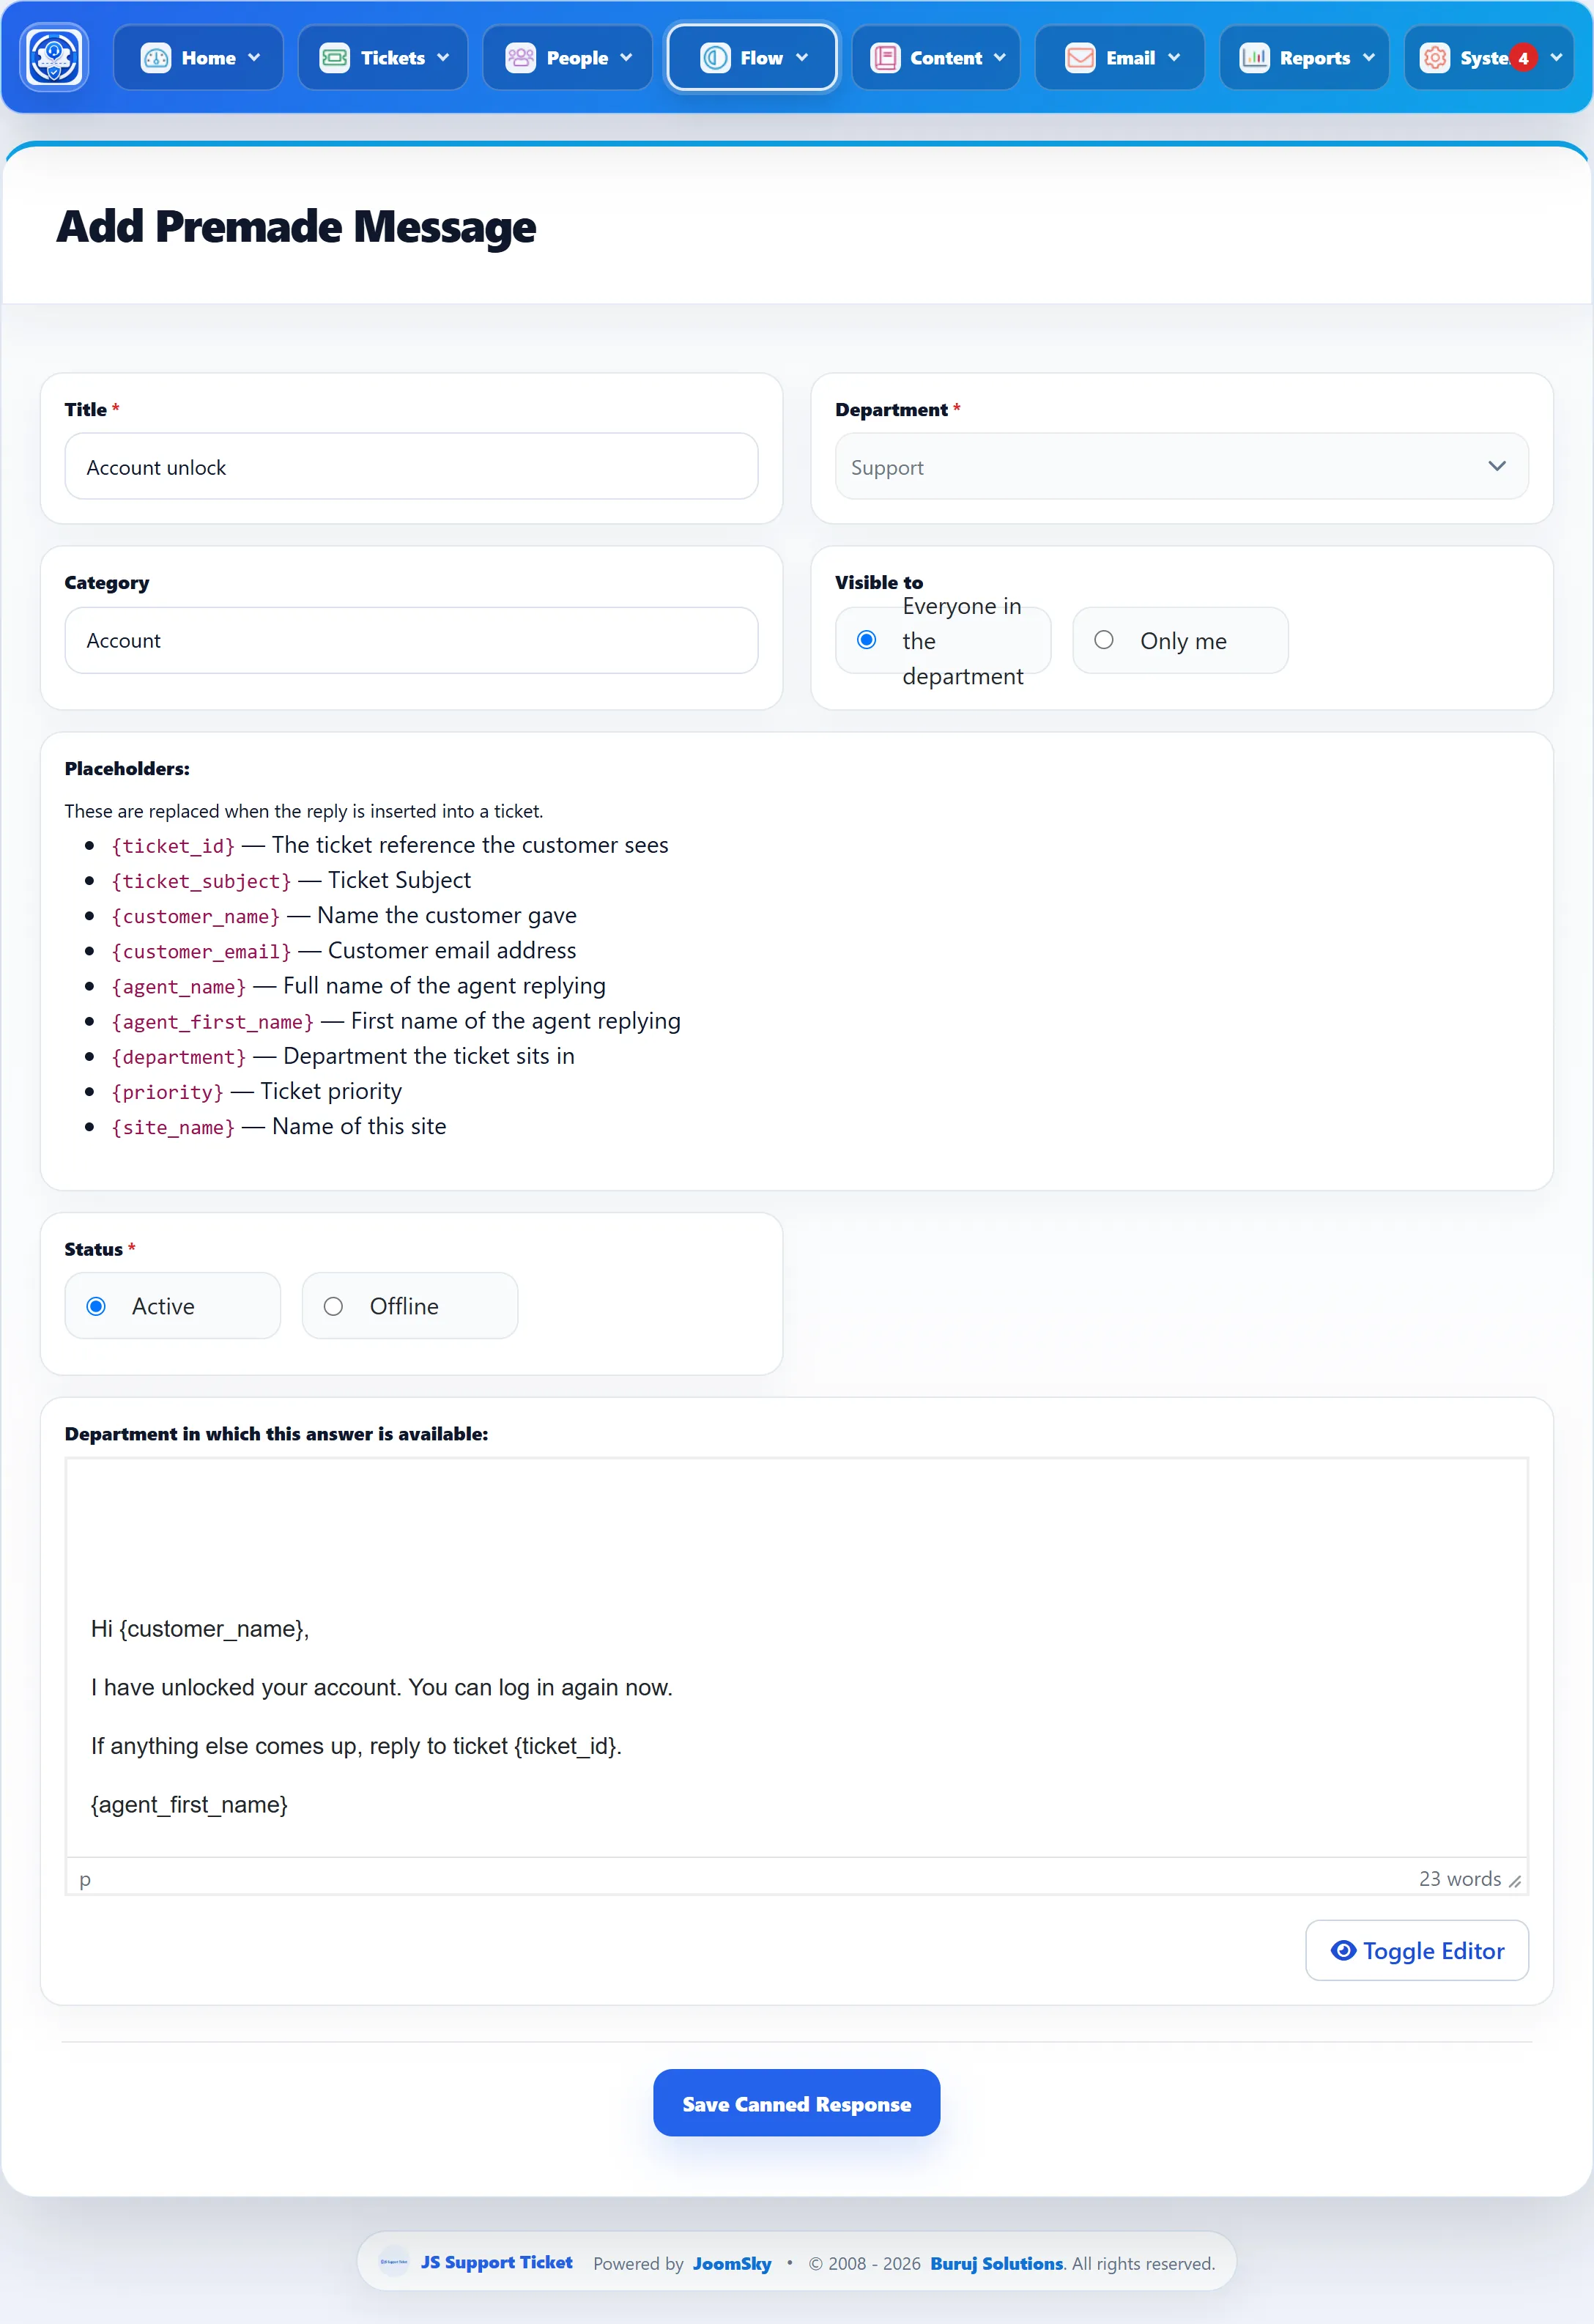Open the JoomSky footer link
This screenshot has width=1594, height=2324.
point(732,2263)
